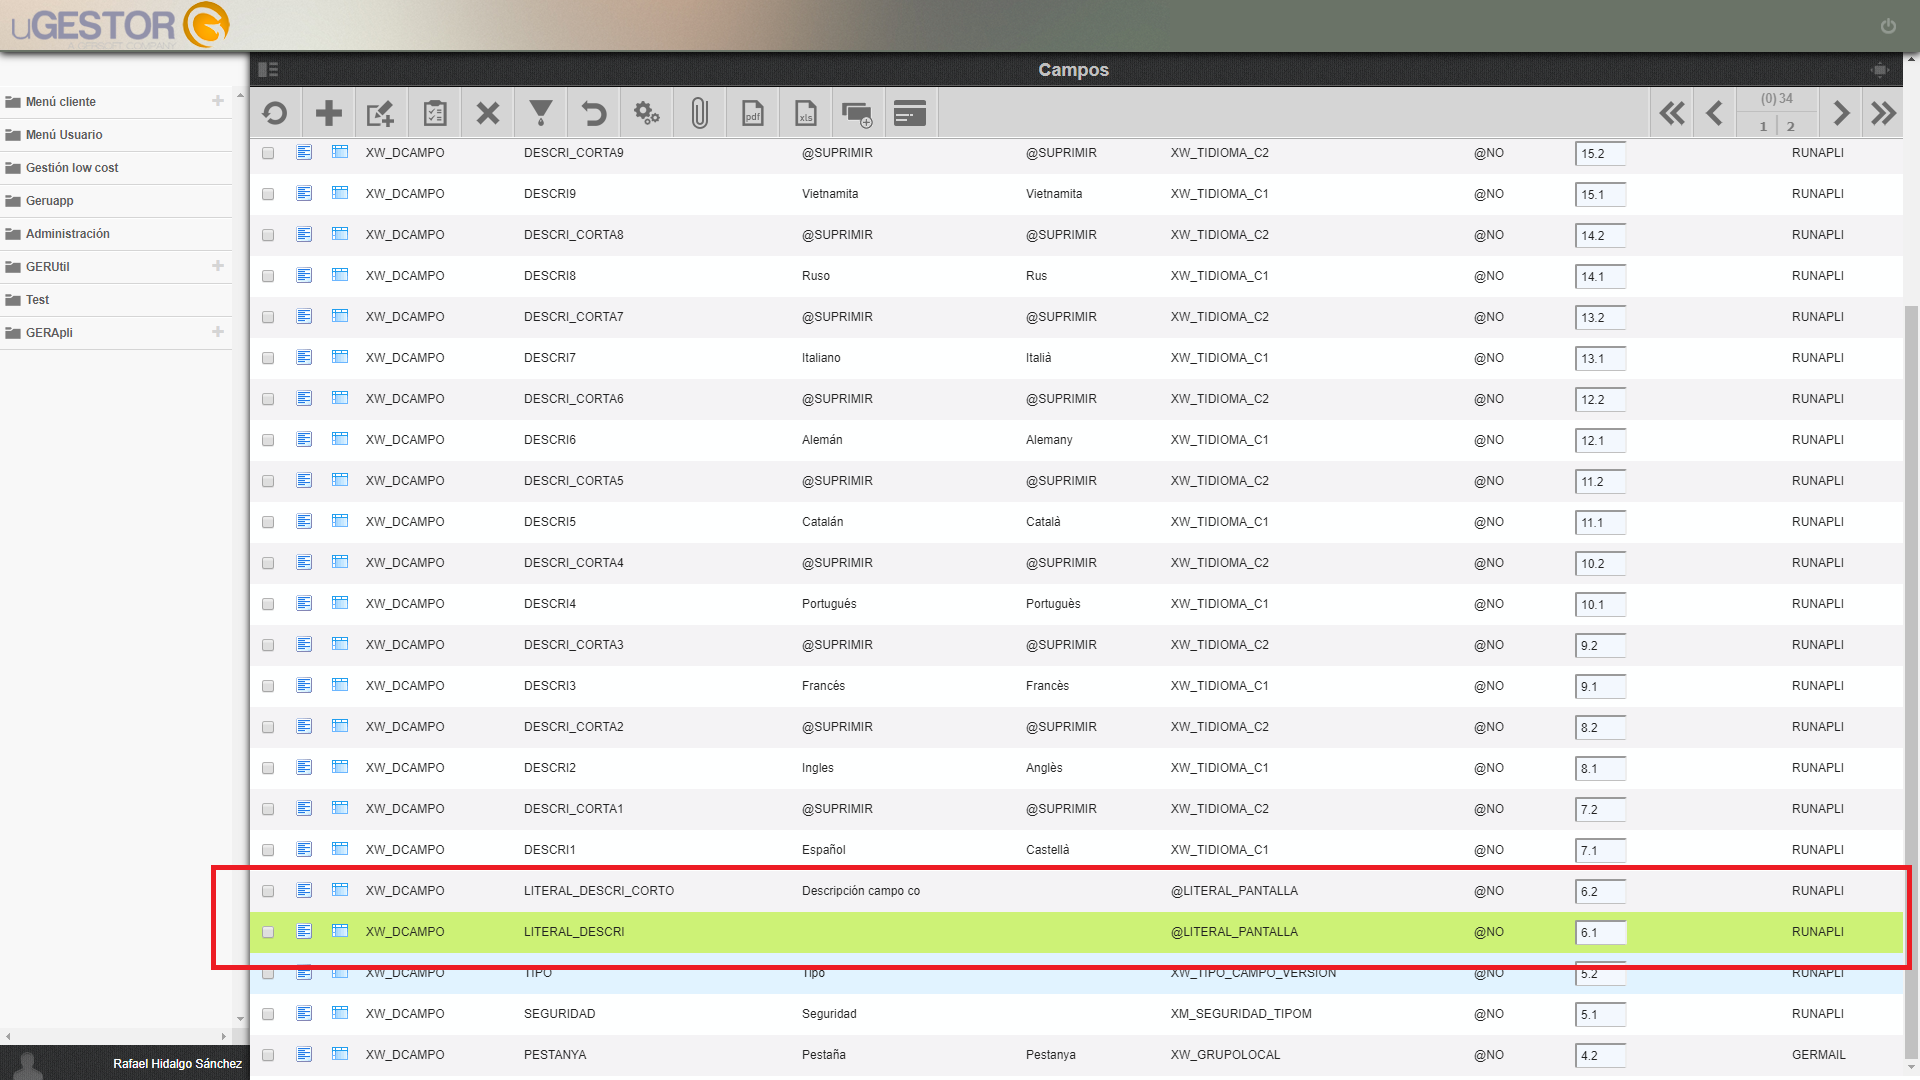1920x1080 pixels.
Task: Tick checkbox for DESCRI8 row
Action: coord(268,276)
